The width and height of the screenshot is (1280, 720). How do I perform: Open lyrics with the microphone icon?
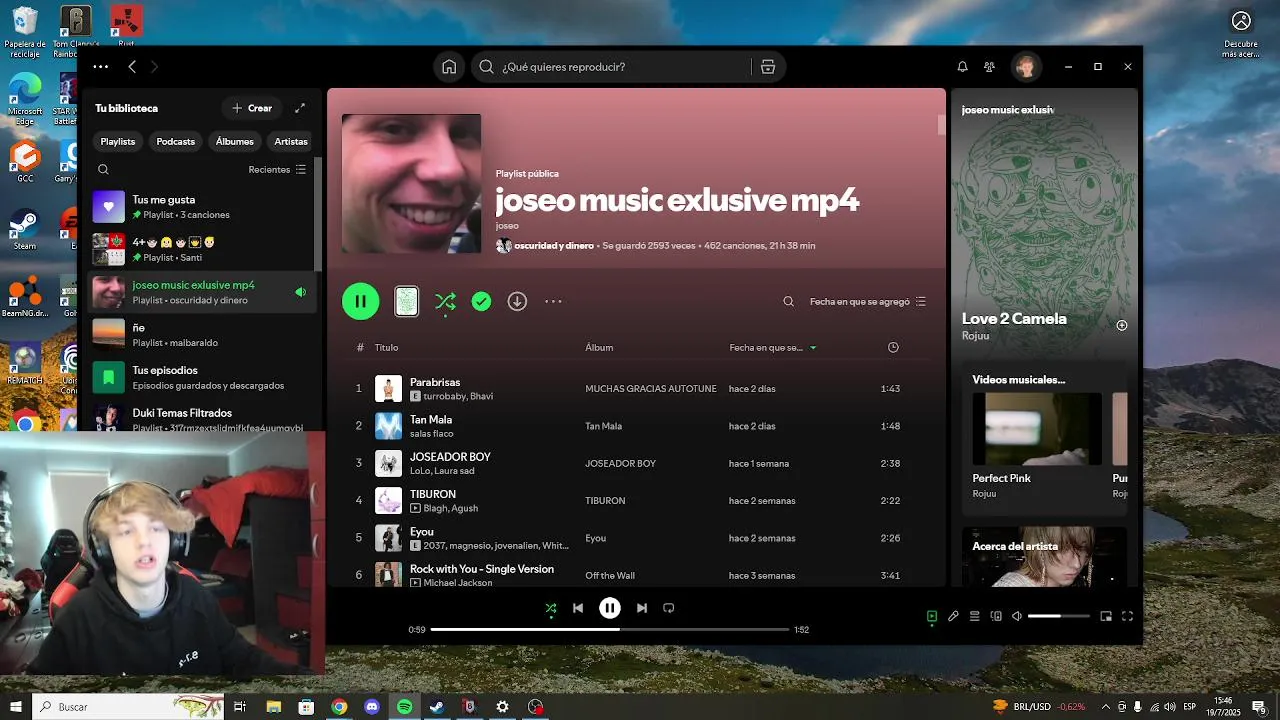[x=953, y=617]
